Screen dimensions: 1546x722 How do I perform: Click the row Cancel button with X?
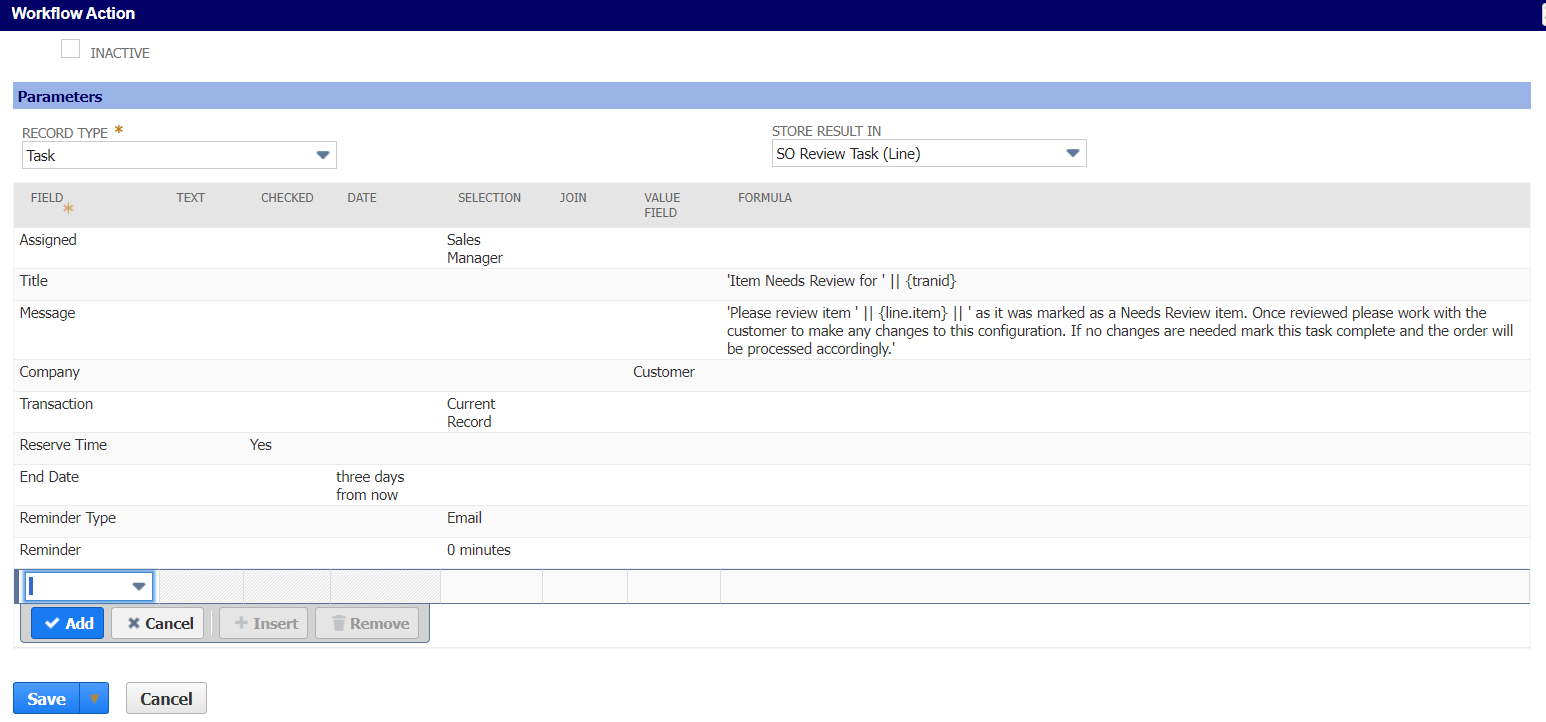coord(158,623)
